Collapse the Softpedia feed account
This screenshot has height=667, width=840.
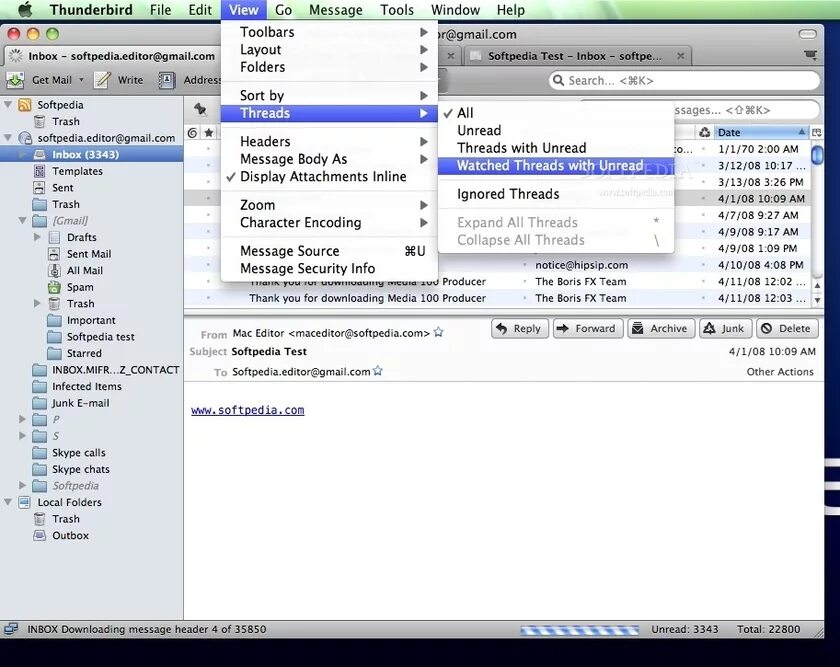tap(8, 104)
